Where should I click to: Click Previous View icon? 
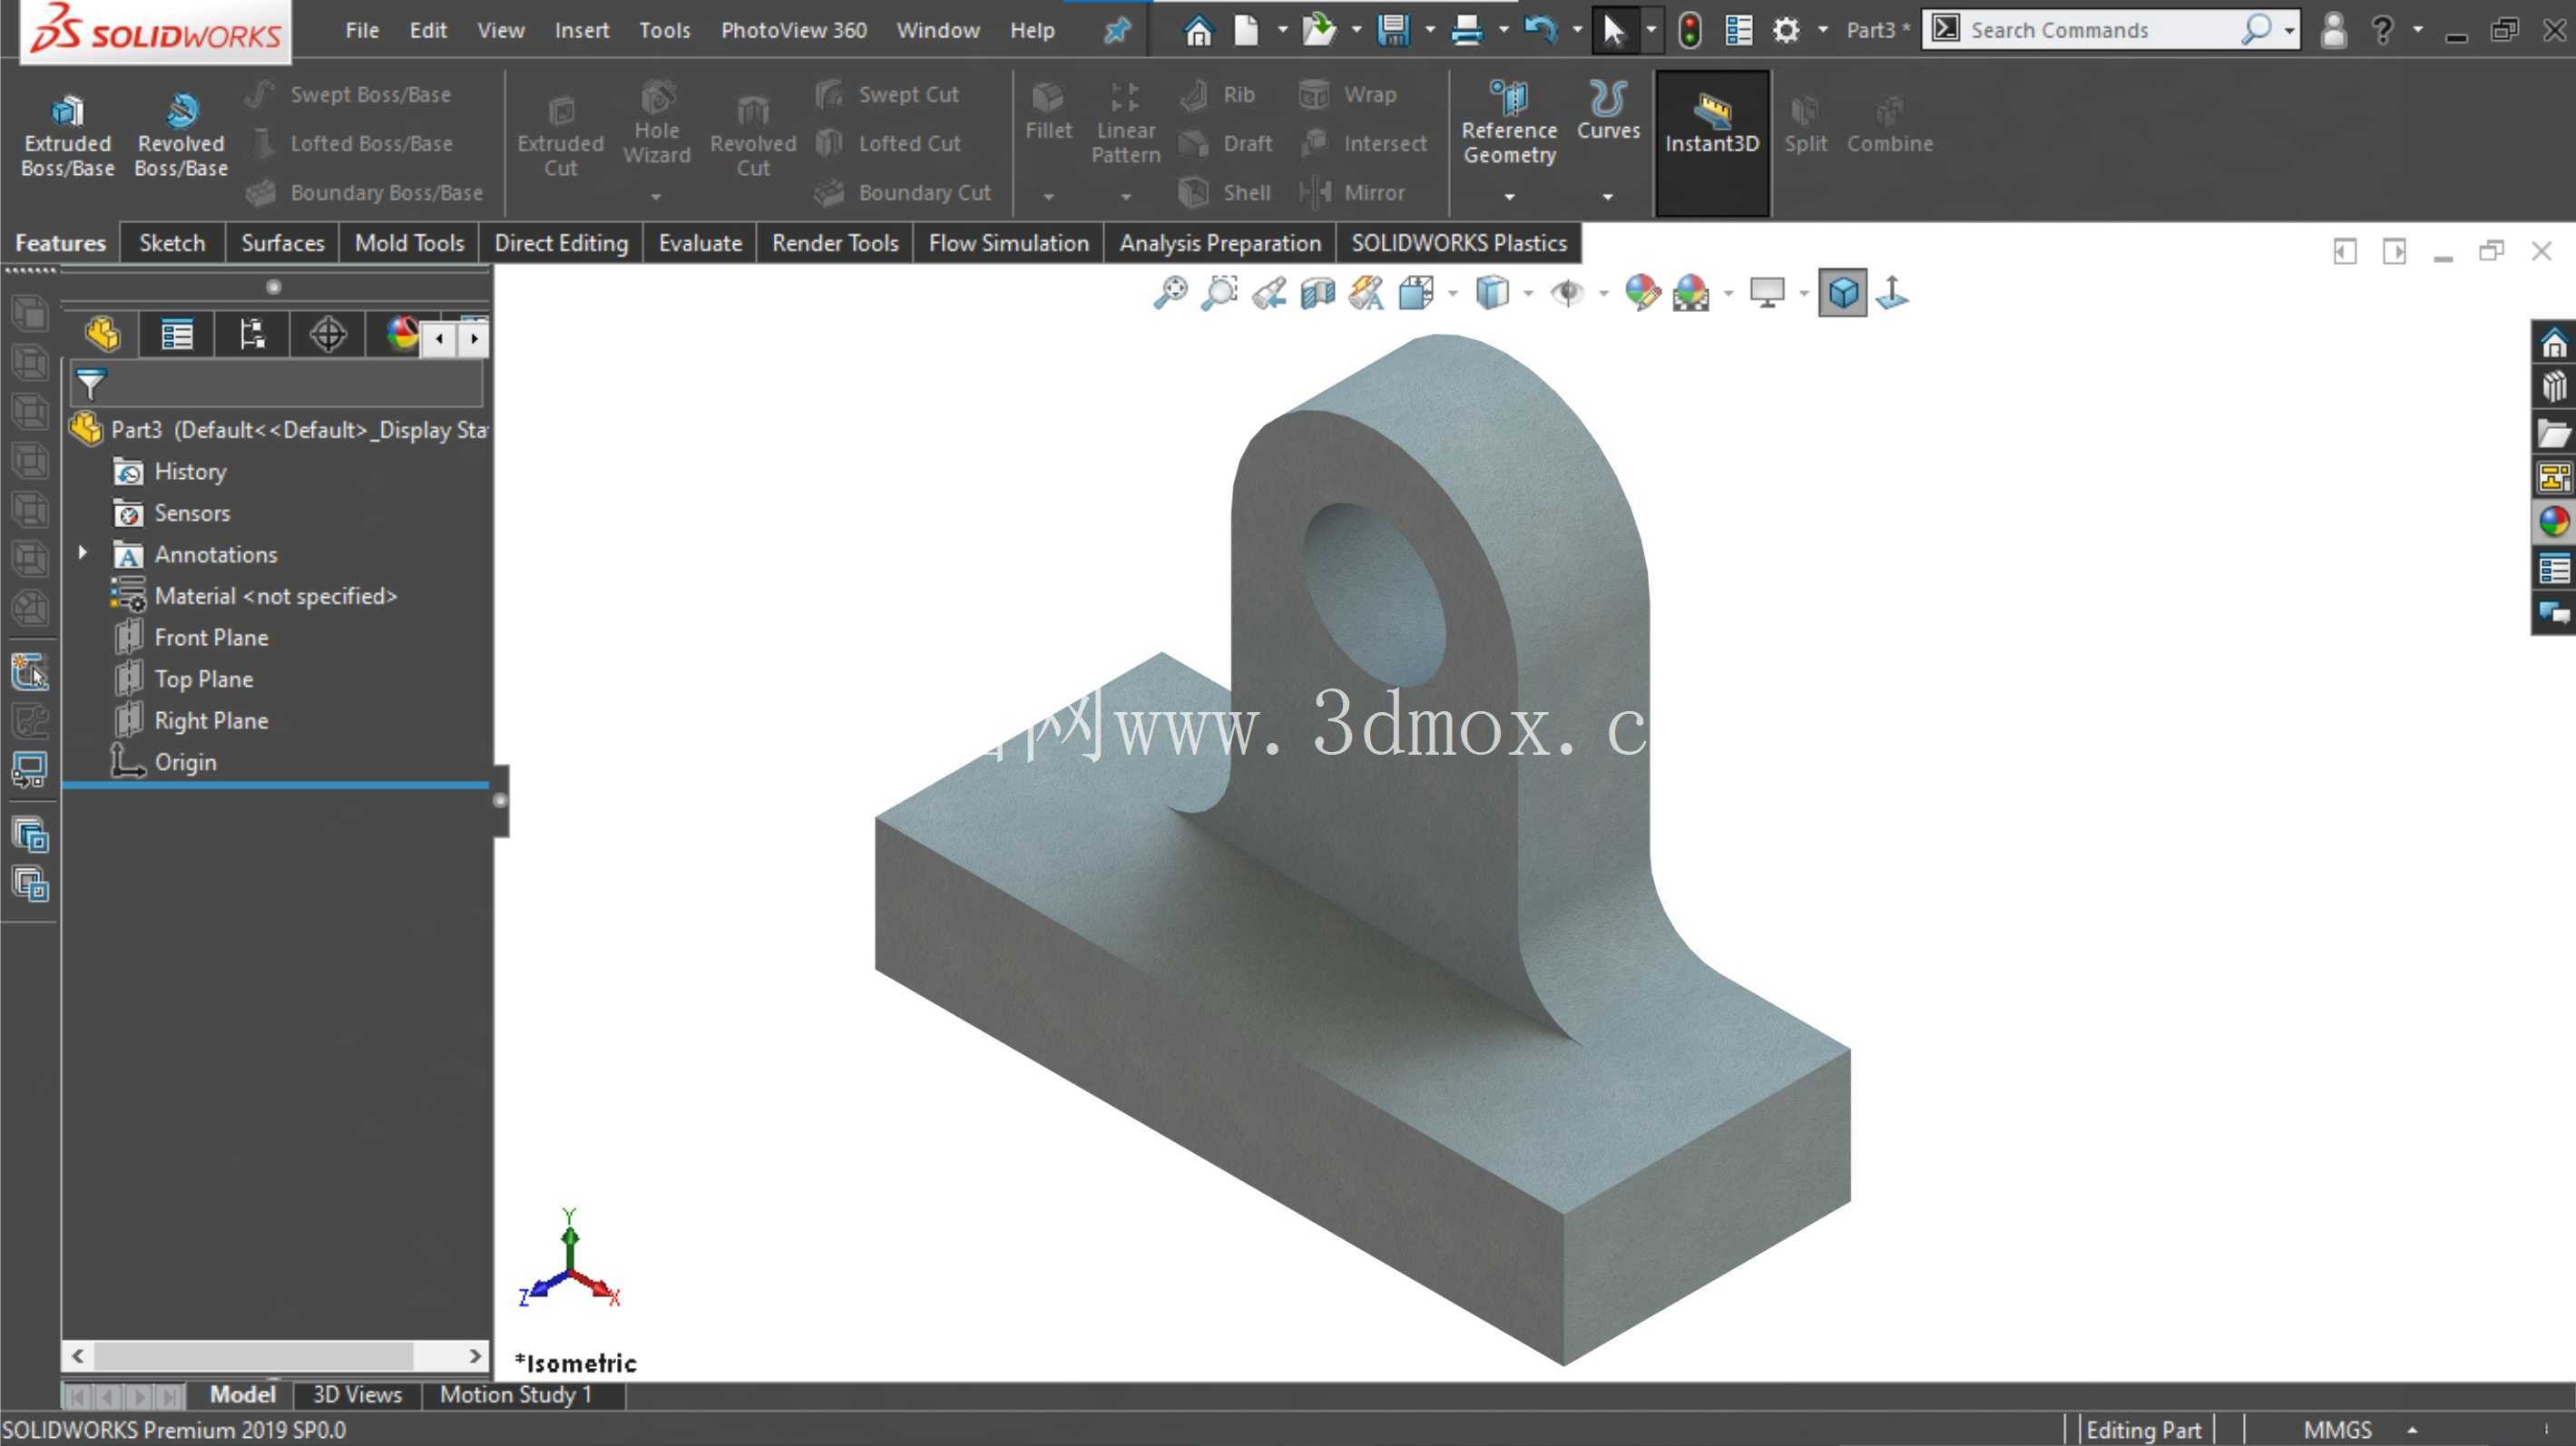coord(1269,293)
